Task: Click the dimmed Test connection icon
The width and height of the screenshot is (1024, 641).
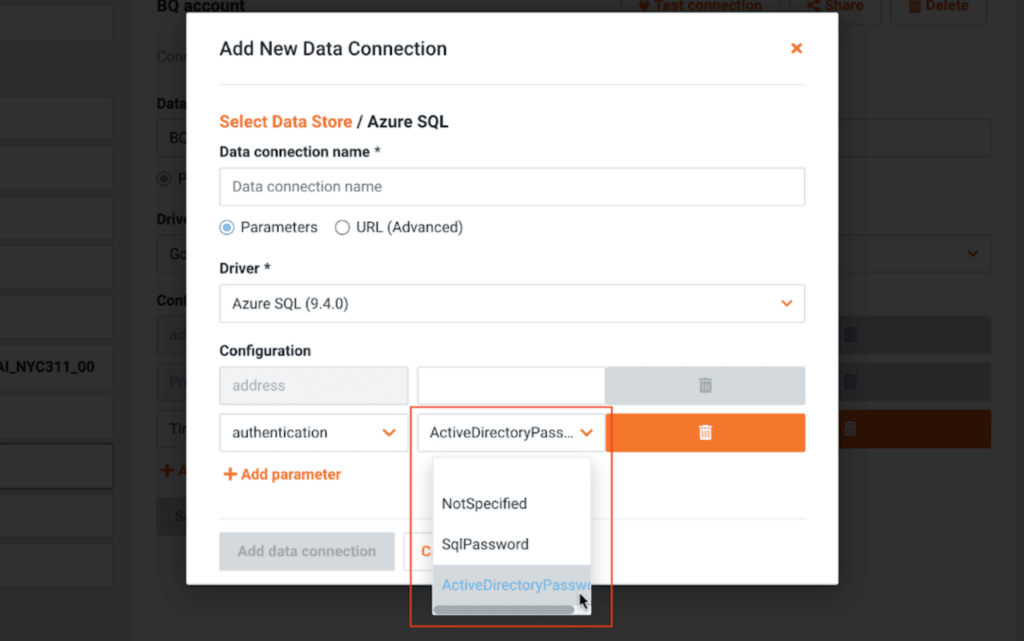Action: pos(644,6)
